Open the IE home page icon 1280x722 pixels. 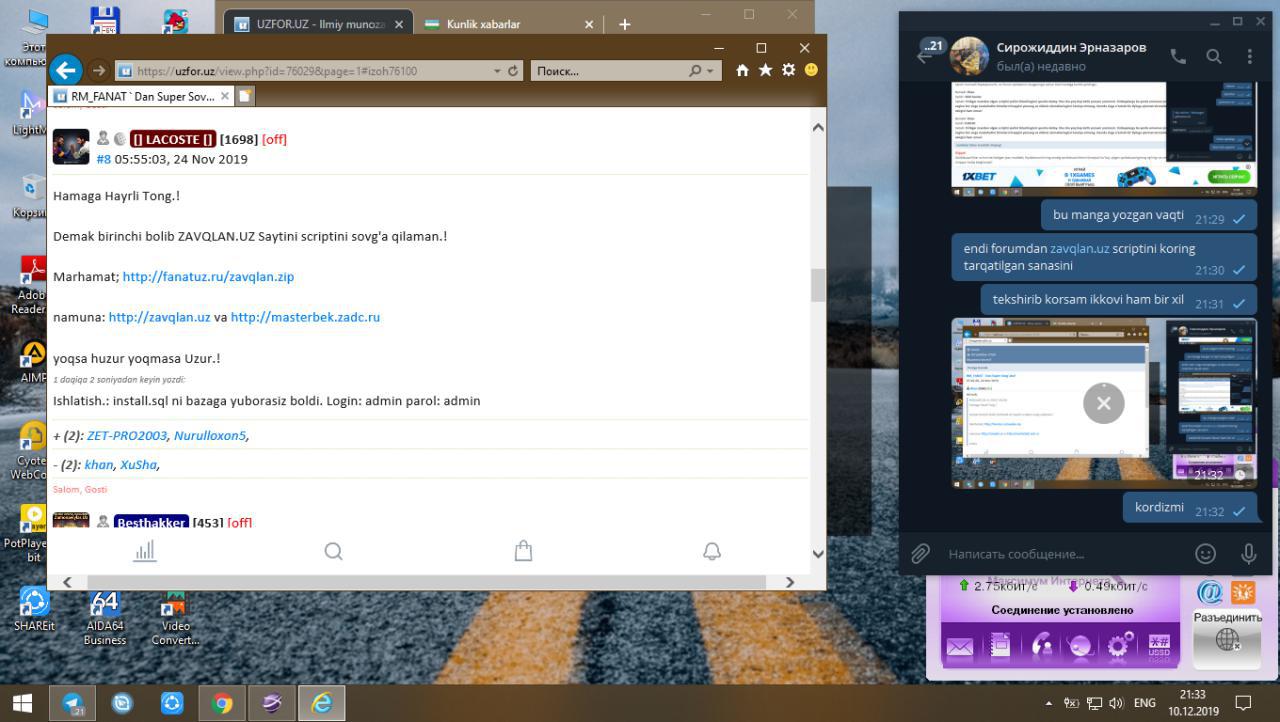coord(742,70)
